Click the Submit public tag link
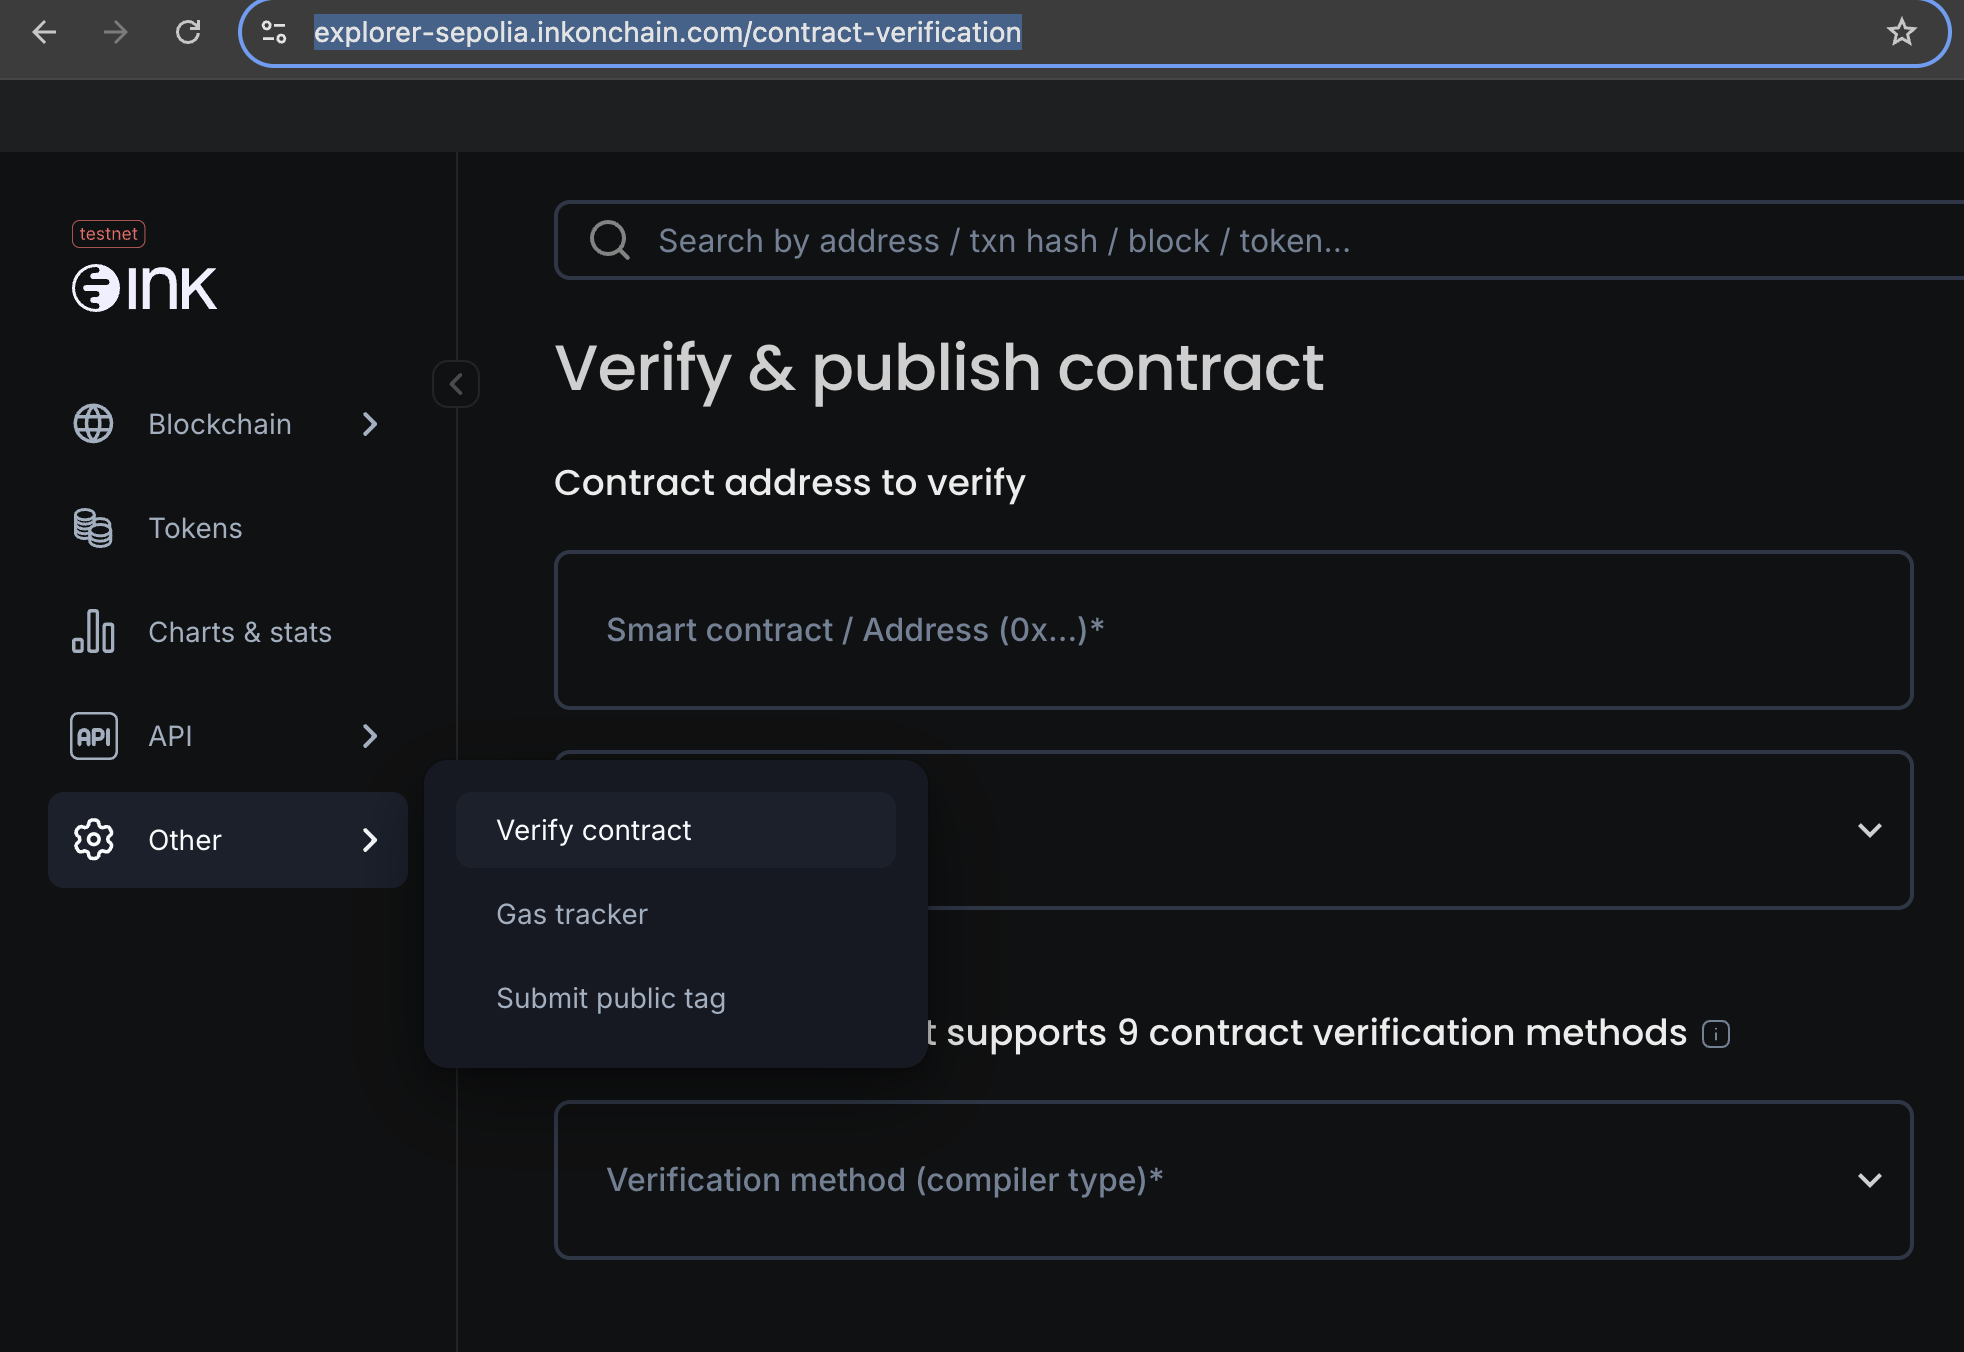 tap(610, 995)
